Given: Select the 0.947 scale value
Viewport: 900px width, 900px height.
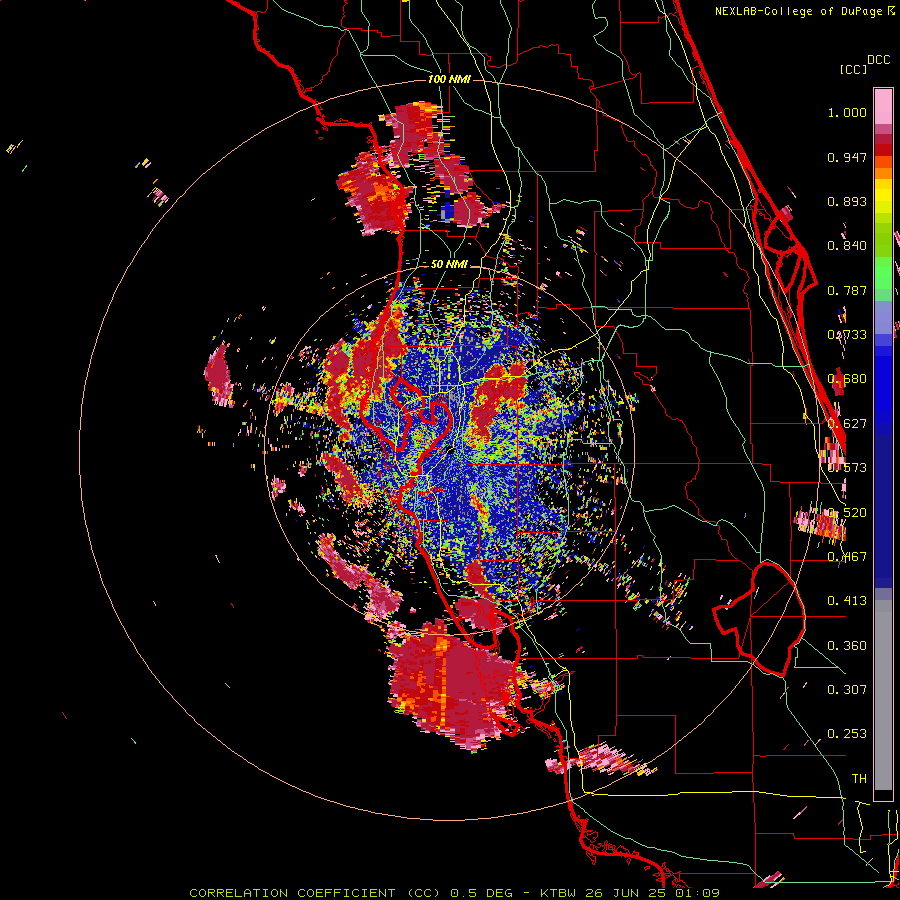Looking at the screenshot, I should [x=847, y=157].
